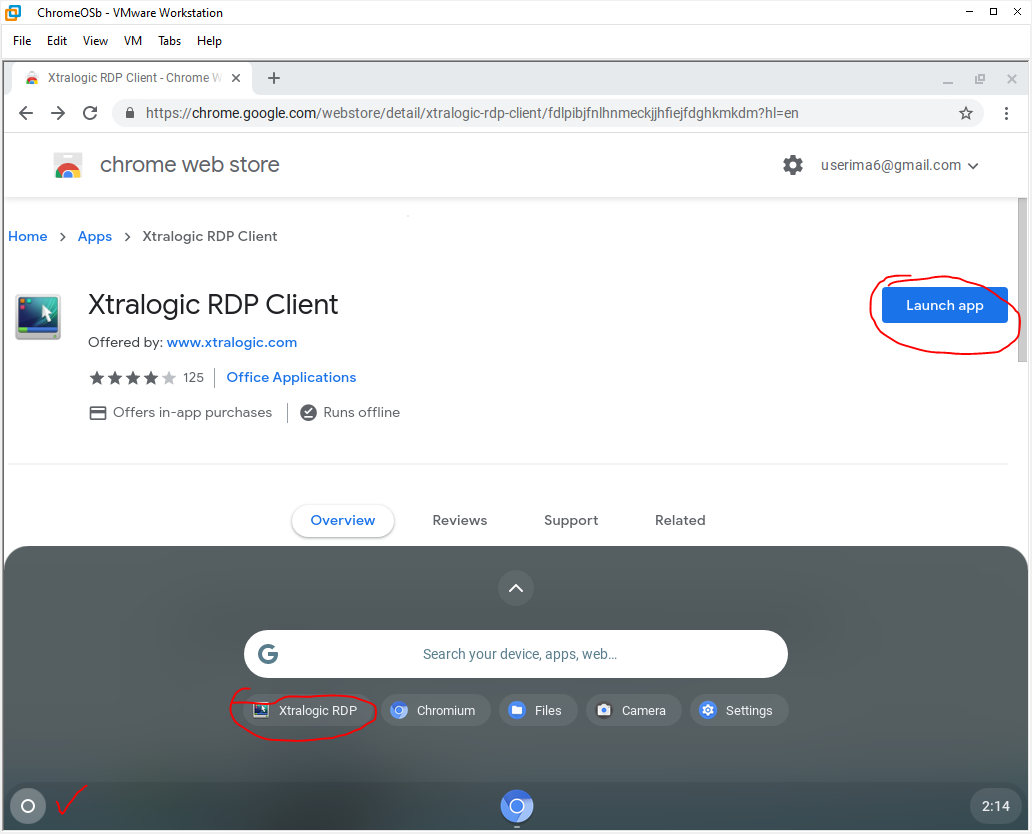Switch to the Related tab
Image resolution: width=1032 pixels, height=834 pixels.
680,521
